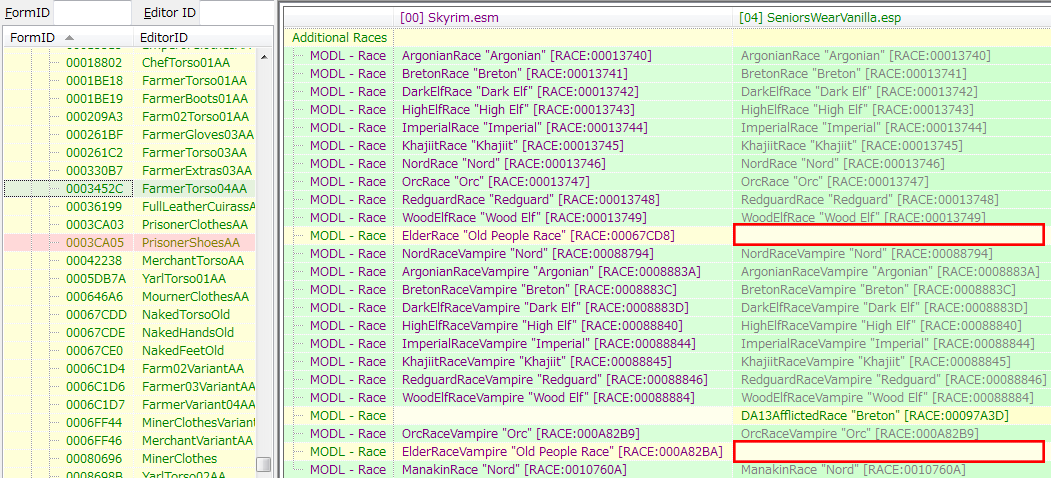Click Skyrim.esm ImperialRace "Imperial" cell
Screen dimensions: 1051x478
[527, 128]
